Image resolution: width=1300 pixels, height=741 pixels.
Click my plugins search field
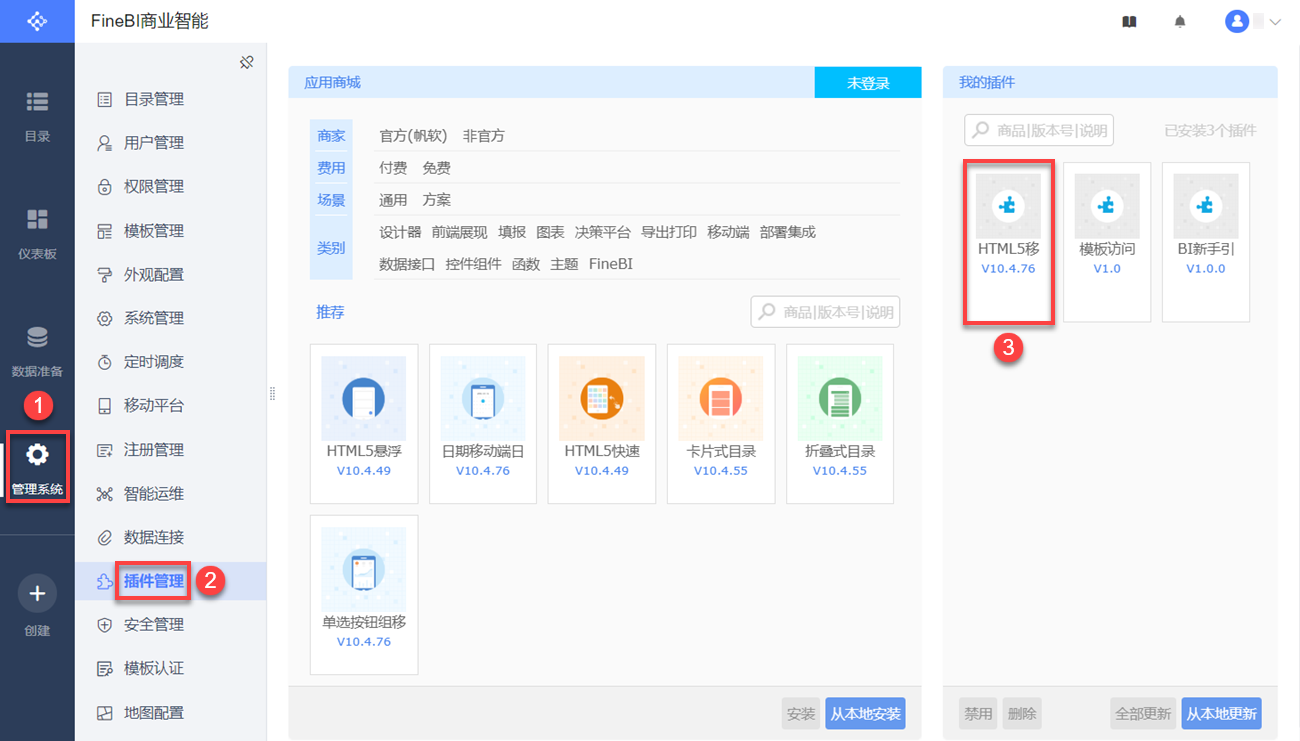[x=1039, y=130]
